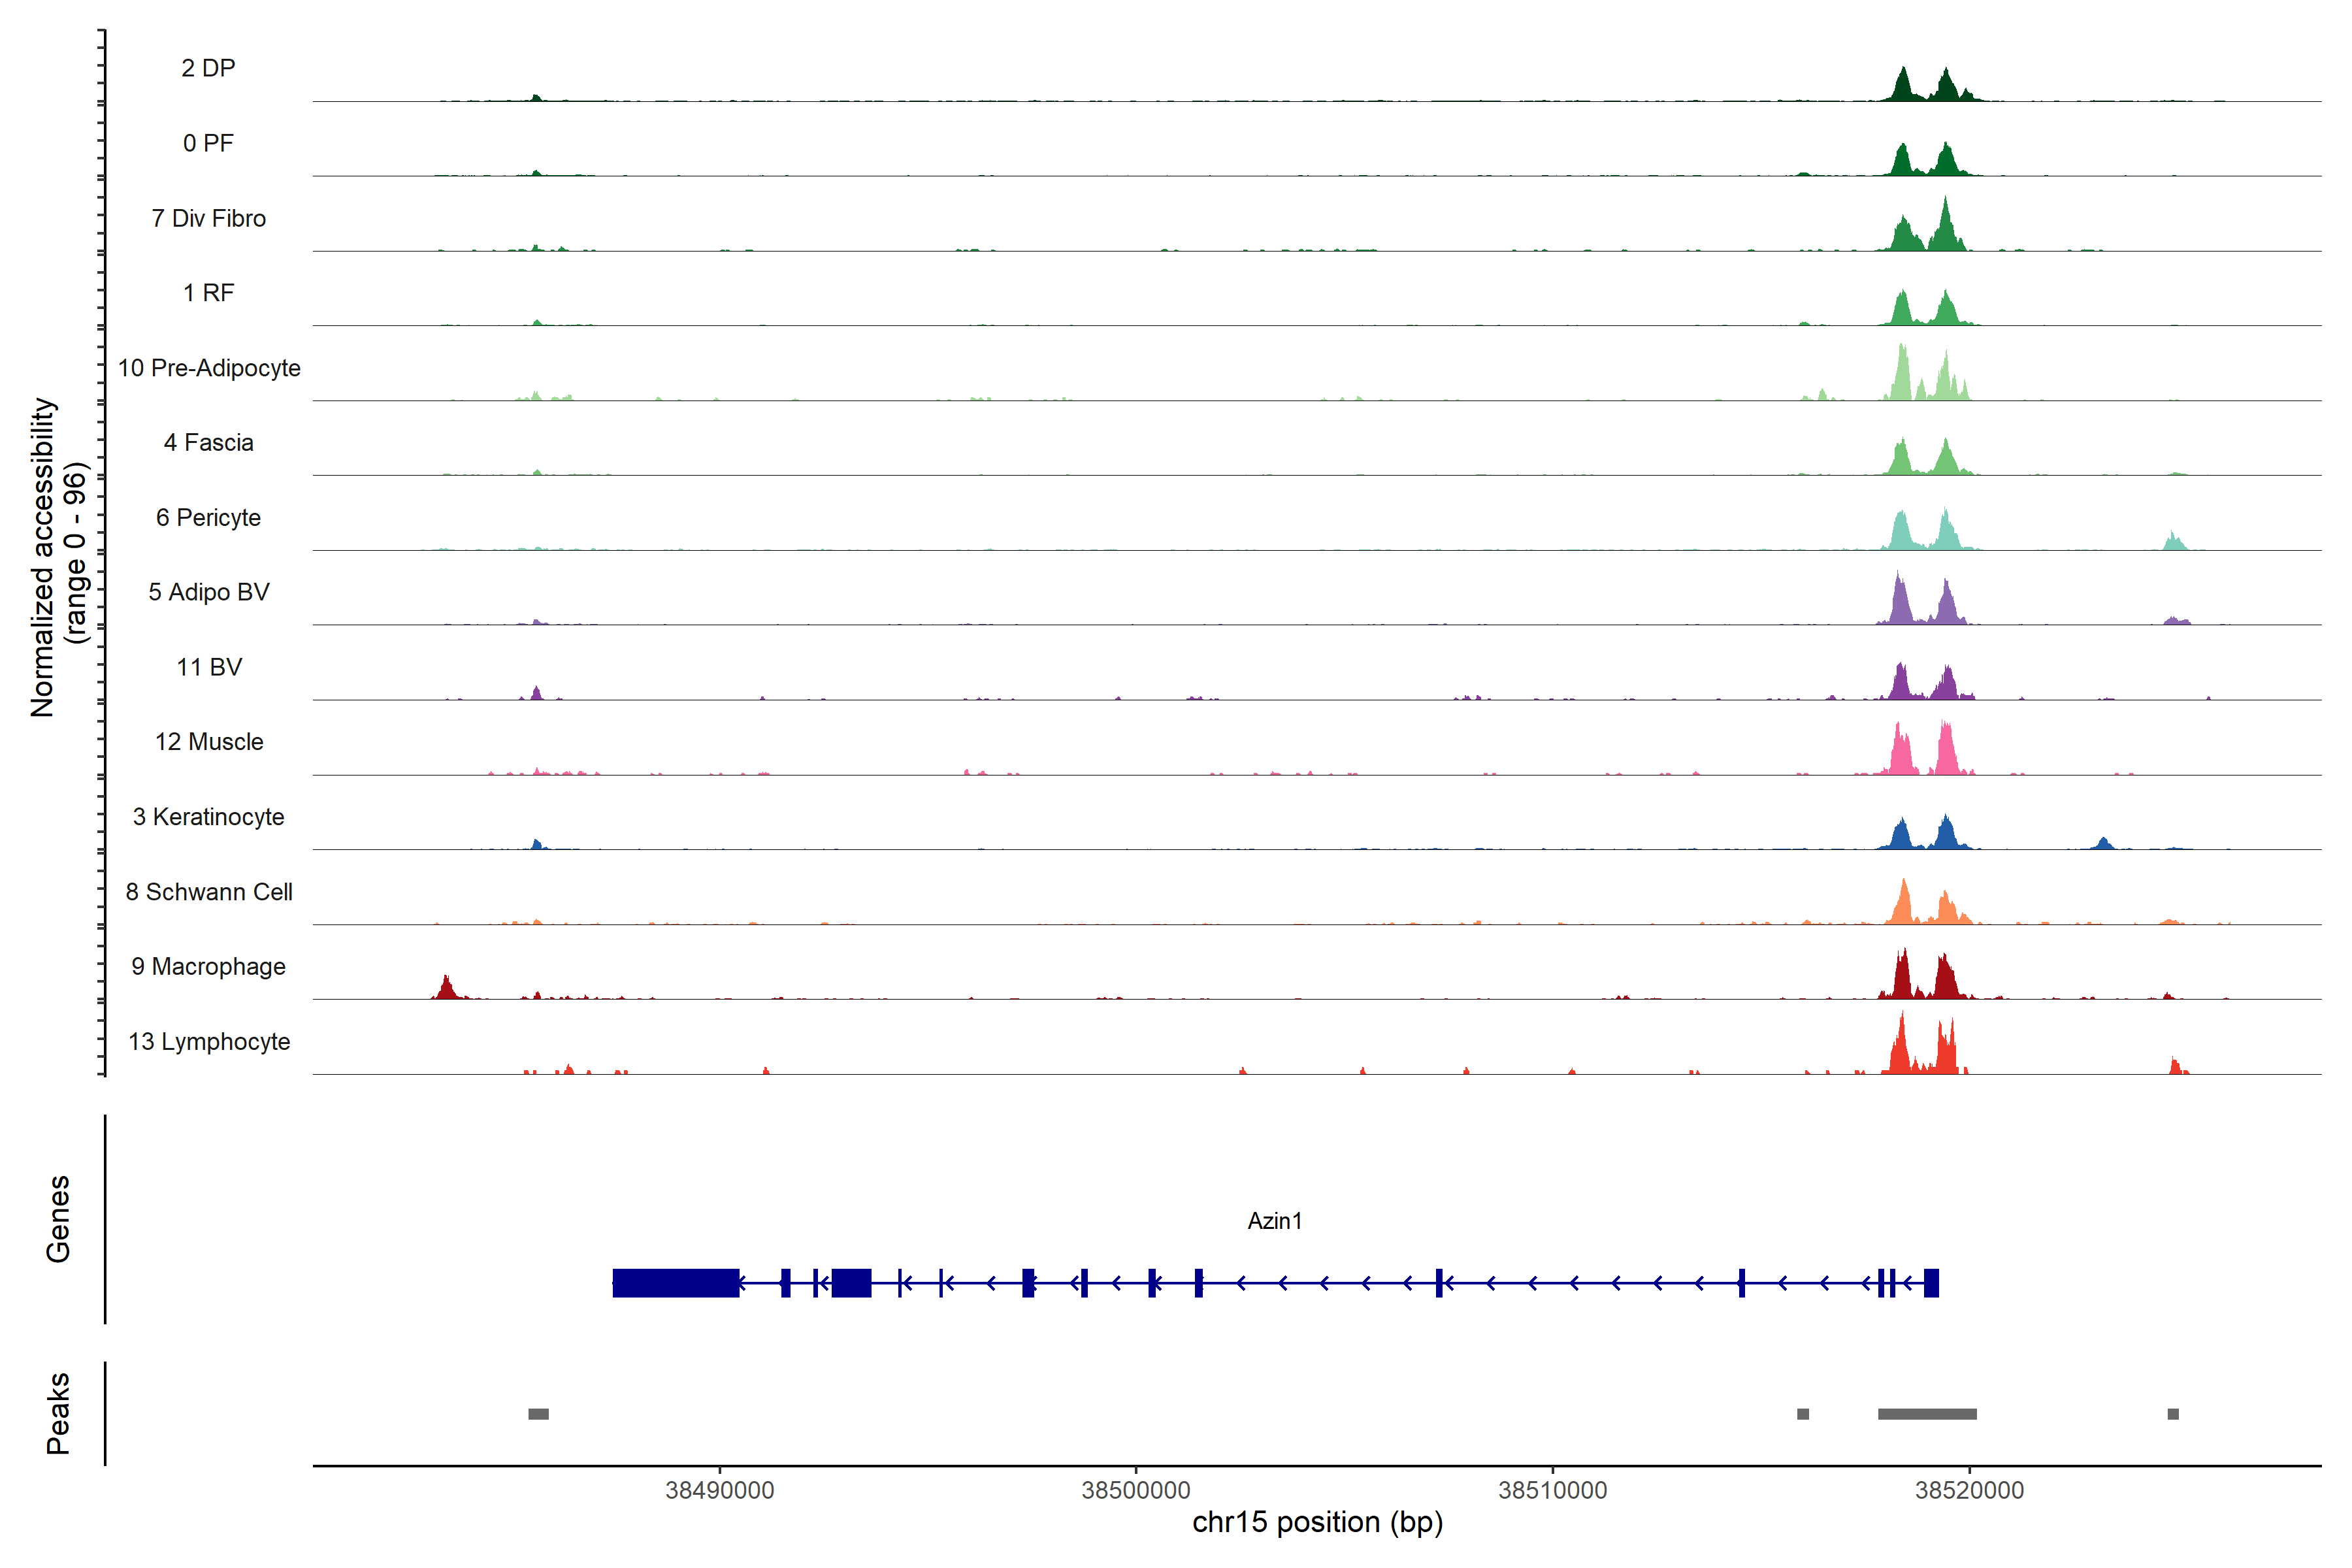Click the 6 Pericyte track label
Screen dimensions: 2352x1568
[x=208, y=518]
